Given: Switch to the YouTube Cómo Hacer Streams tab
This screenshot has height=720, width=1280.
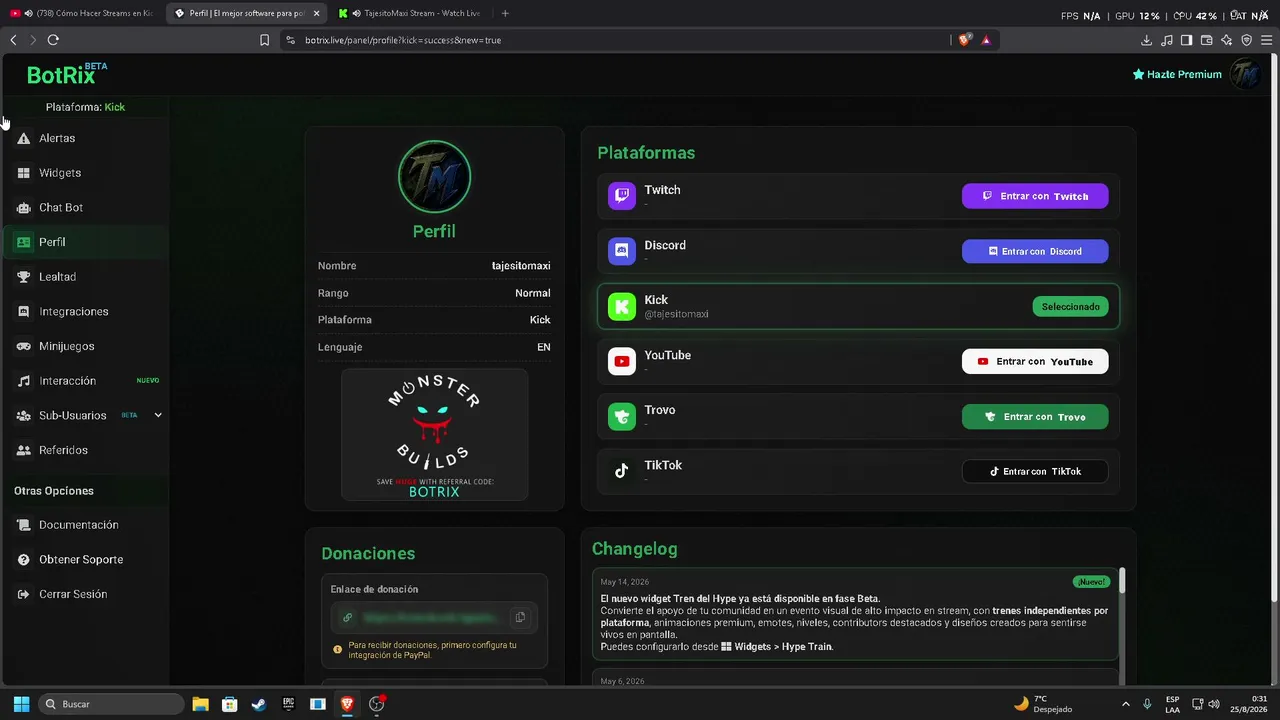Looking at the screenshot, I should pos(82,13).
